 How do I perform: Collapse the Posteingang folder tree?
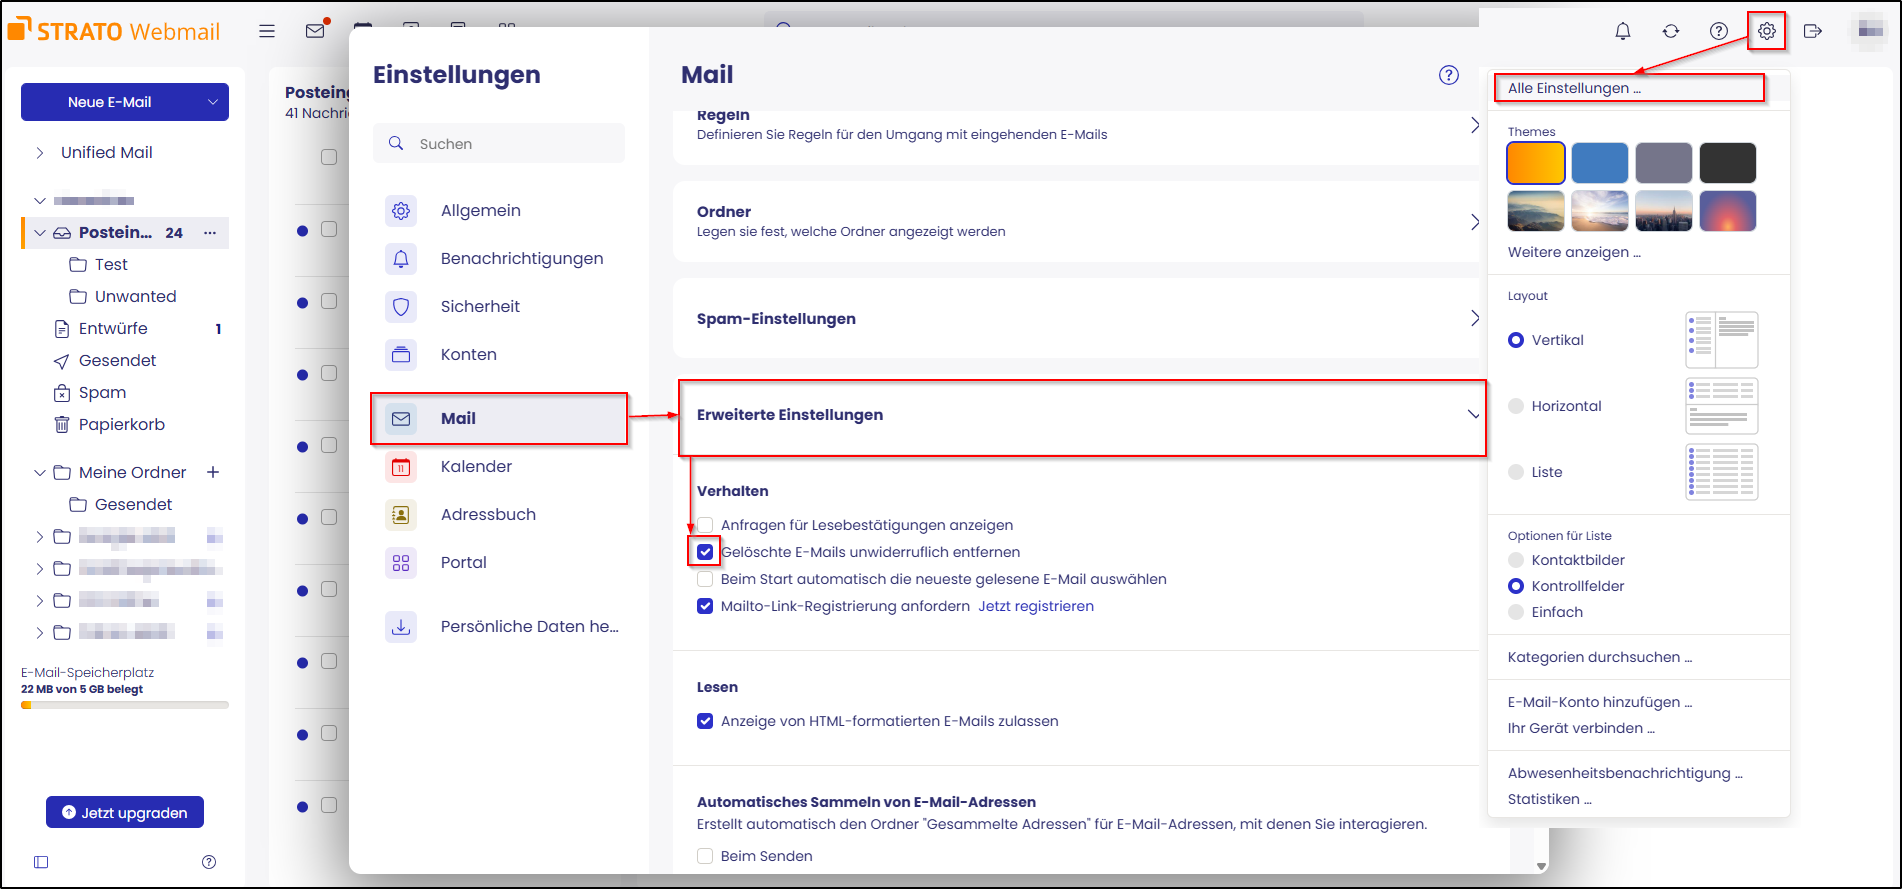pyautogui.click(x=40, y=233)
